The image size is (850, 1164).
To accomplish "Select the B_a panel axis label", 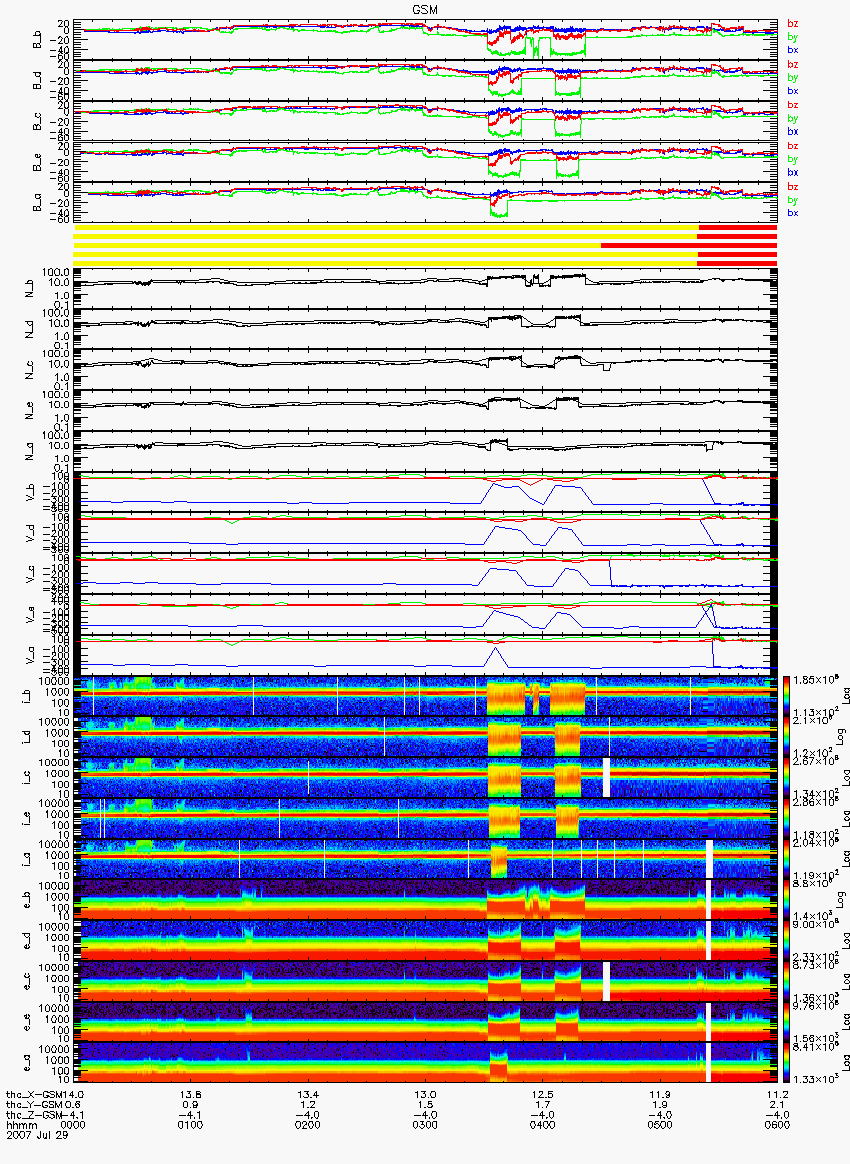I will [x=37, y=203].
